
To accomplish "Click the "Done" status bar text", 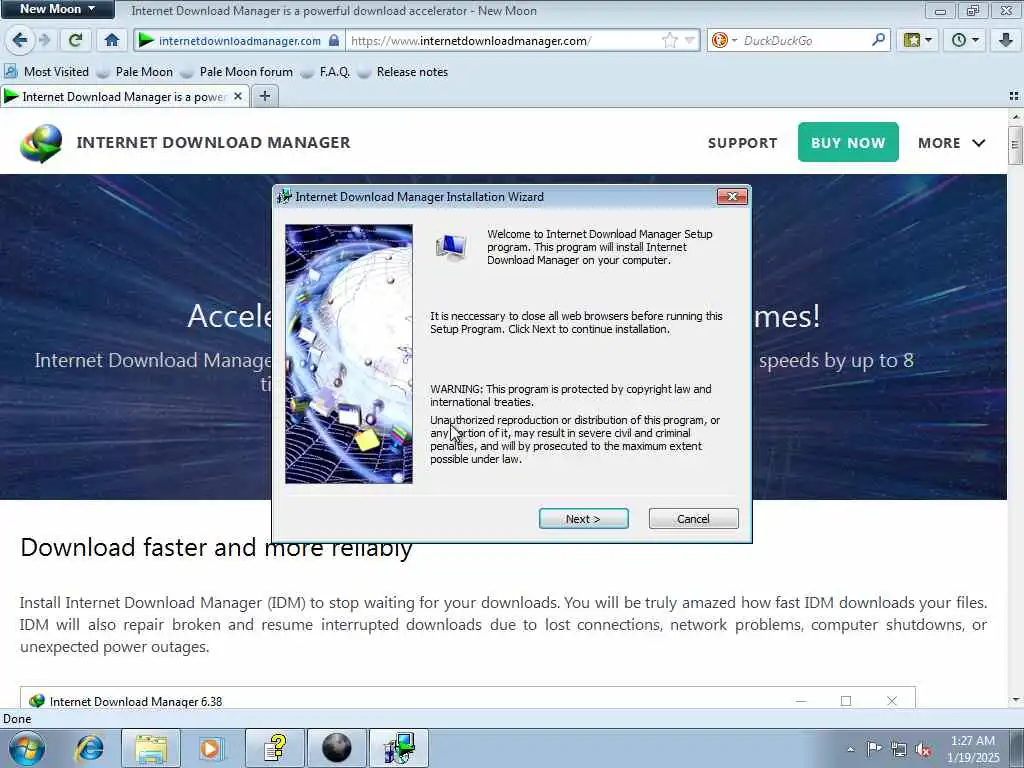I will tap(17, 719).
